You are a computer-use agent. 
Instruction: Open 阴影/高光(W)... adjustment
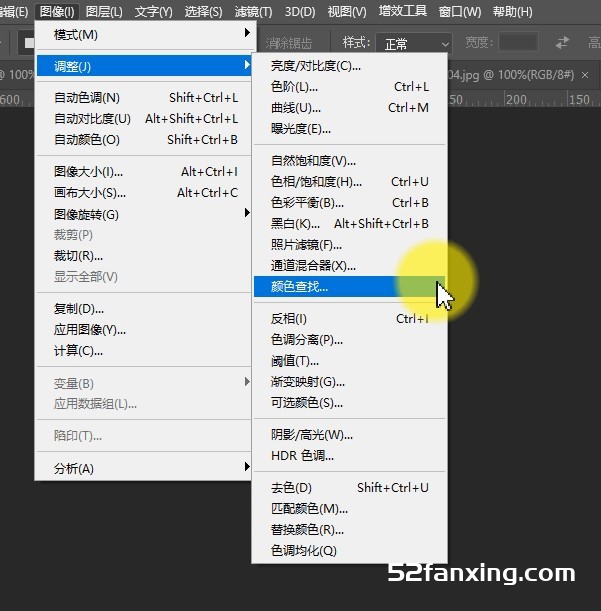coord(349,434)
